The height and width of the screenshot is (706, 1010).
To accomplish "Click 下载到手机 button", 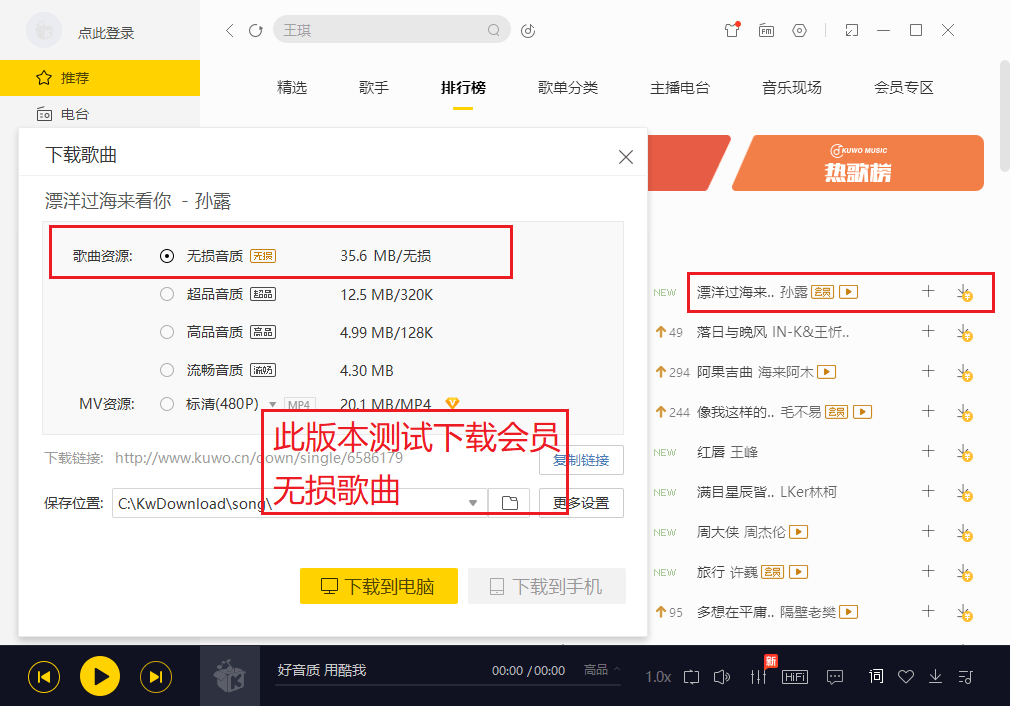I will pos(547,586).
